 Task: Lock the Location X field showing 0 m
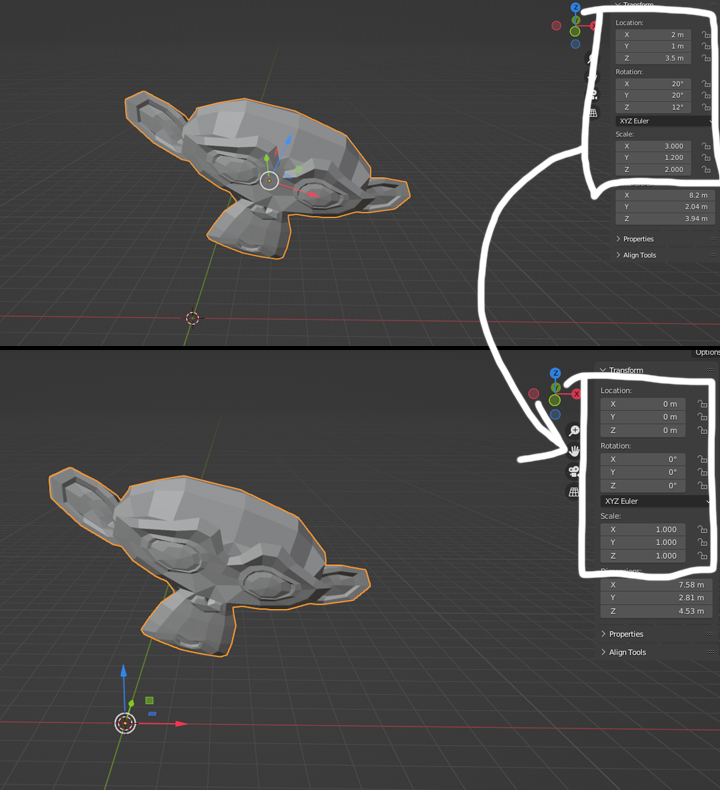click(x=702, y=404)
